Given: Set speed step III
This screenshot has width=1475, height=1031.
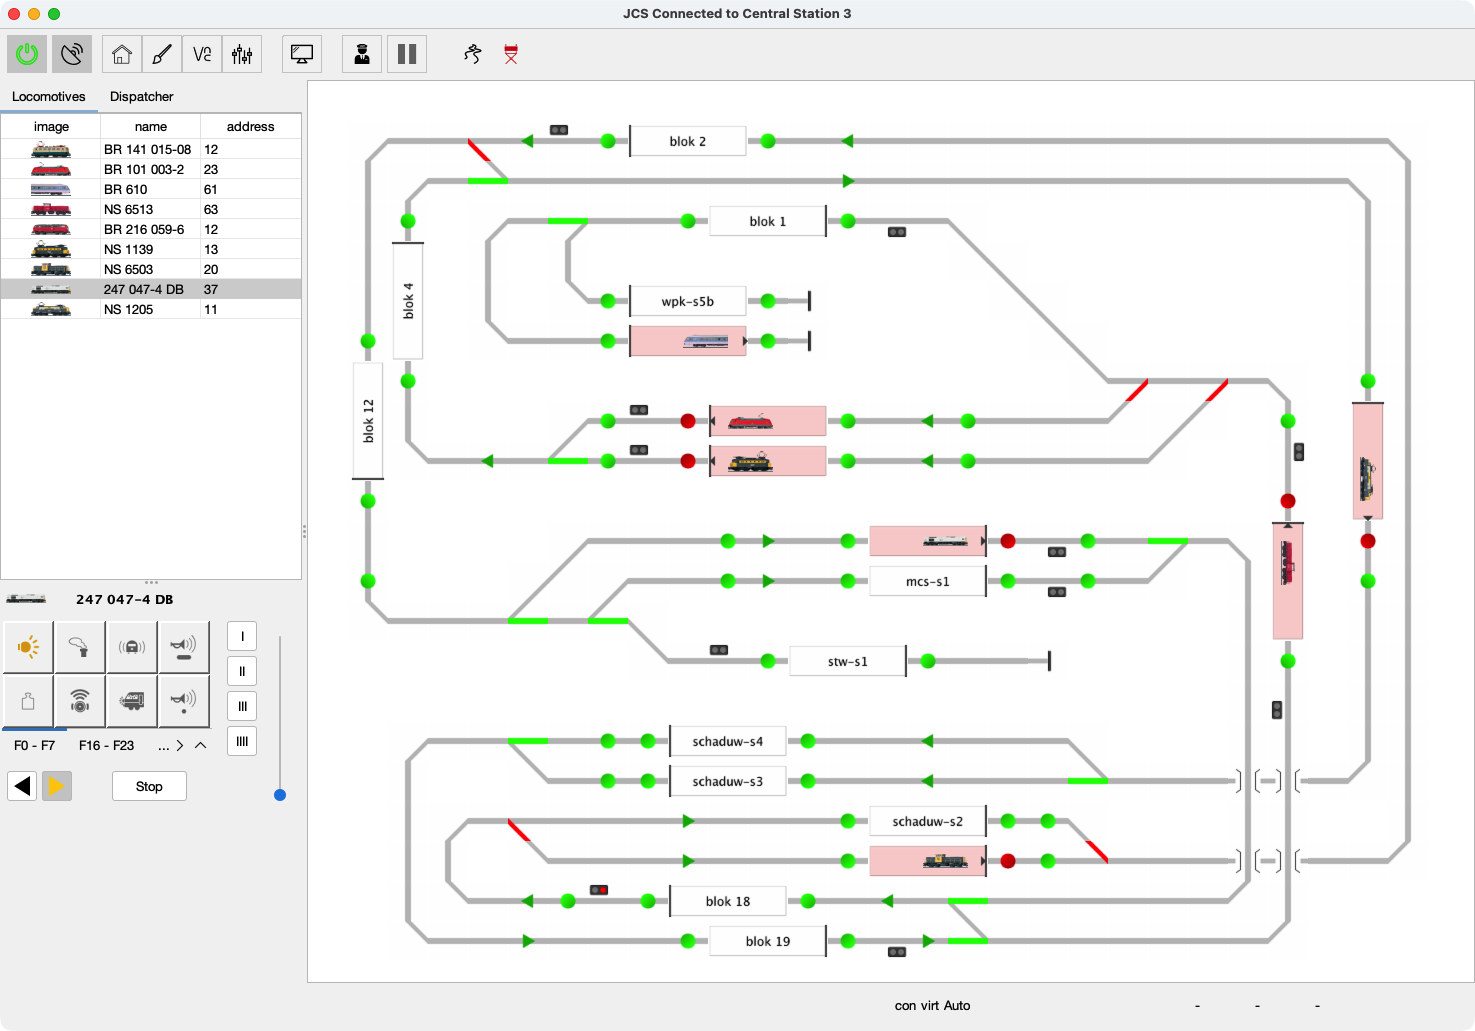Looking at the screenshot, I should [242, 706].
